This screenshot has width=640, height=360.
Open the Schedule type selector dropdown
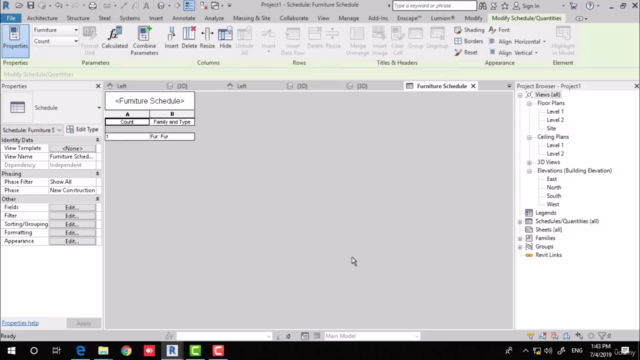click(99, 108)
